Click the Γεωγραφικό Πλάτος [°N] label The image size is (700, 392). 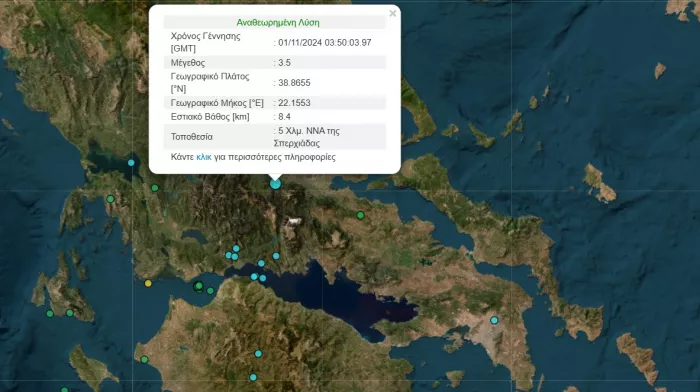(210, 83)
